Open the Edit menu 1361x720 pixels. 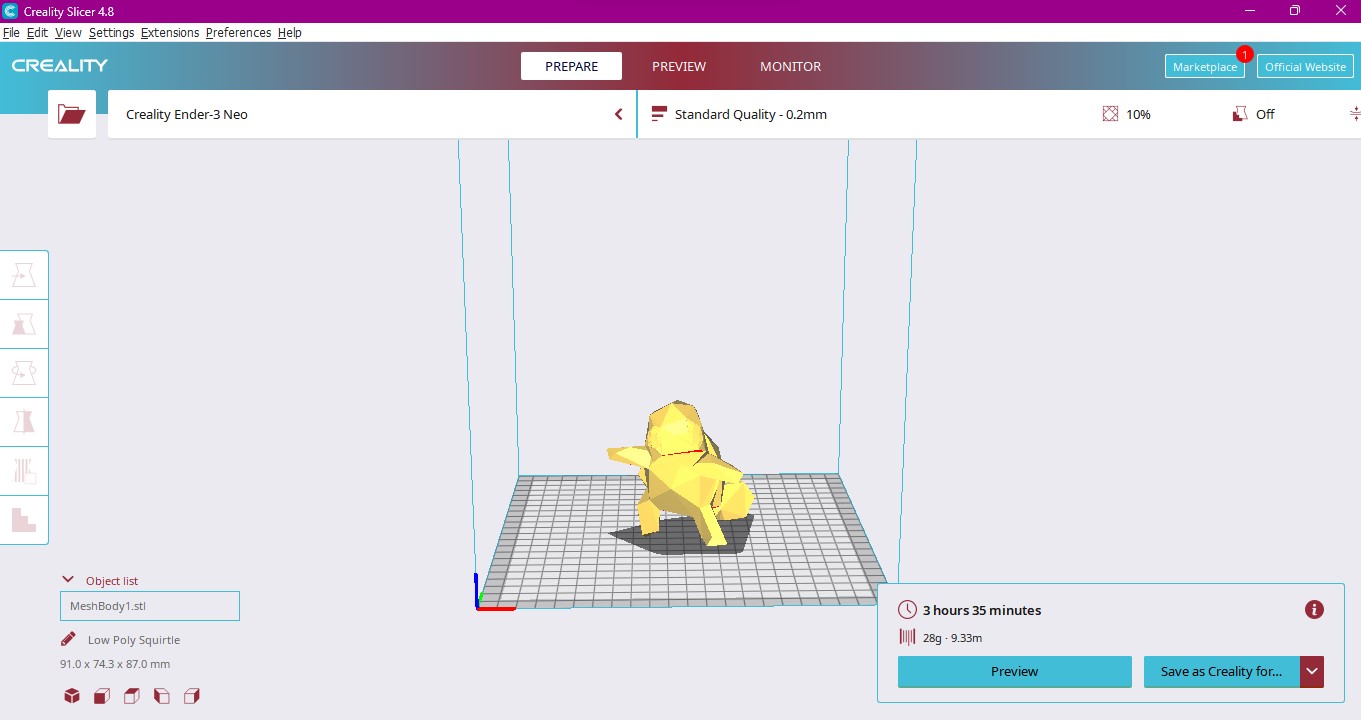click(37, 33)
